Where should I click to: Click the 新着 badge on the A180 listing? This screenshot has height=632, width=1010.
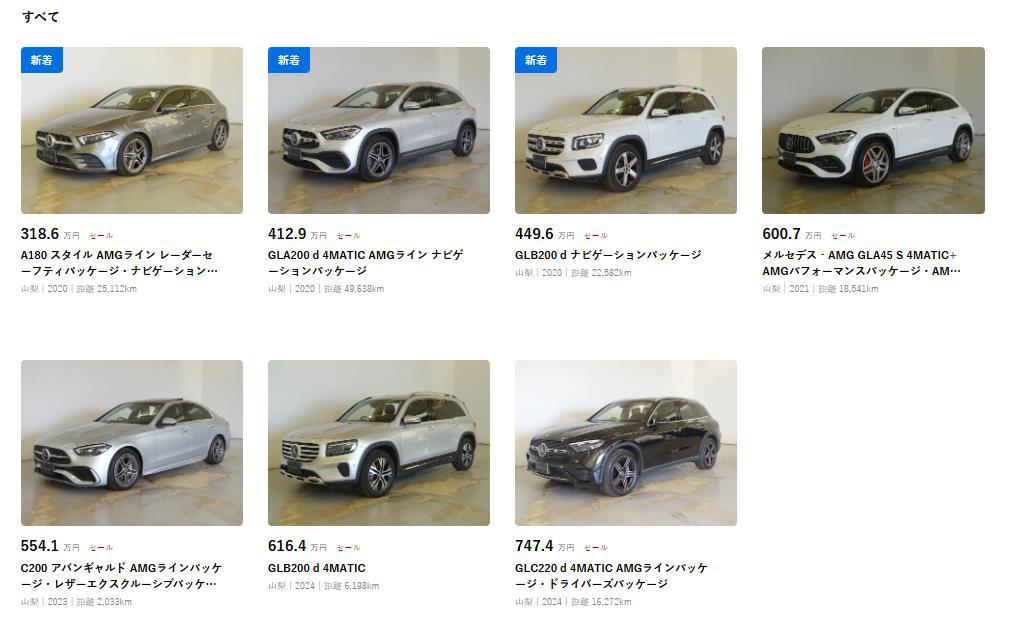(42, 60)
